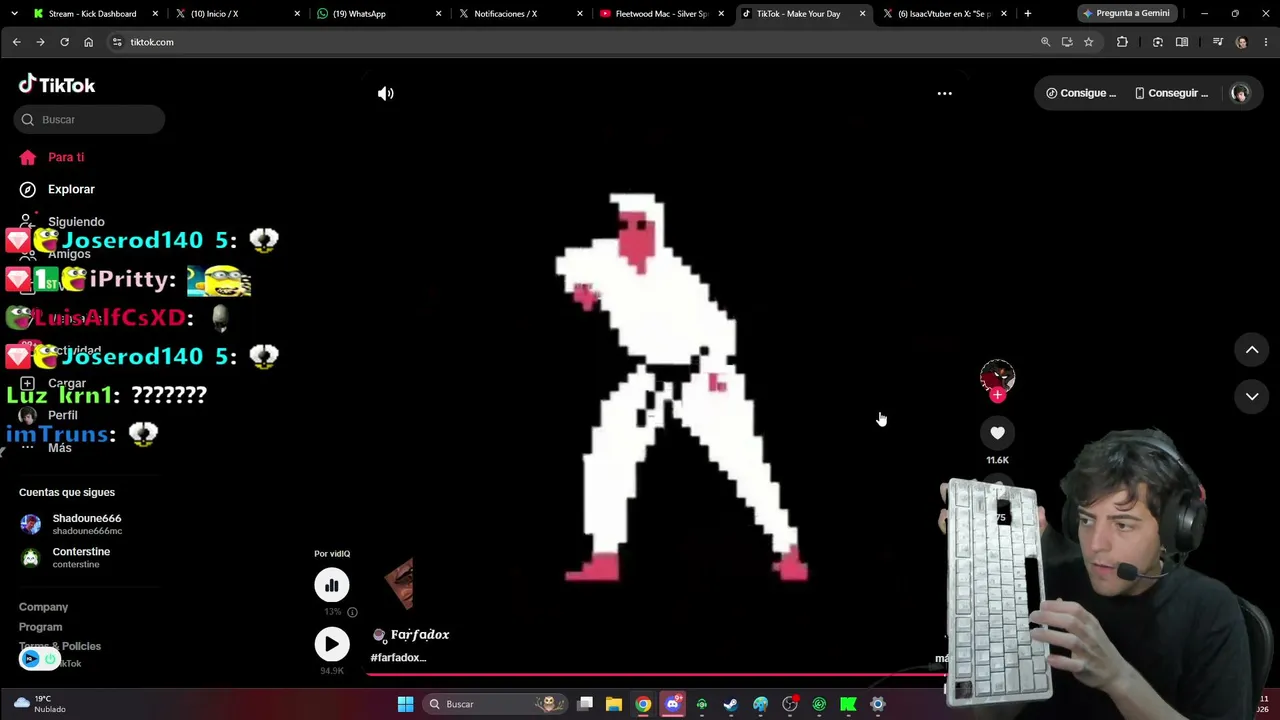Click the Conseguir aplicación button

[x=1171, y=93]
